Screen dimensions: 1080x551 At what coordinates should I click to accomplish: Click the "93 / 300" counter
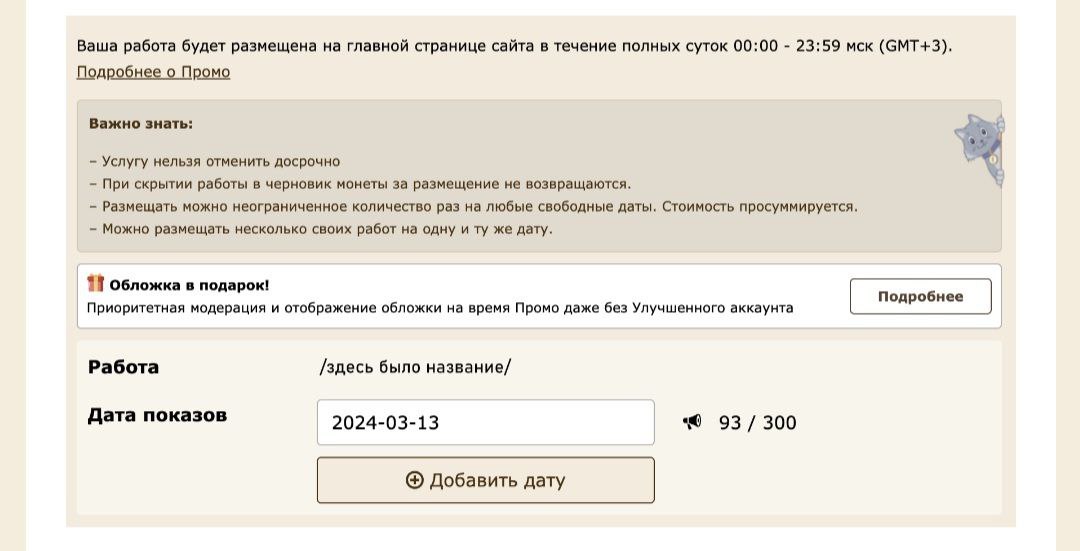[757, 423]
